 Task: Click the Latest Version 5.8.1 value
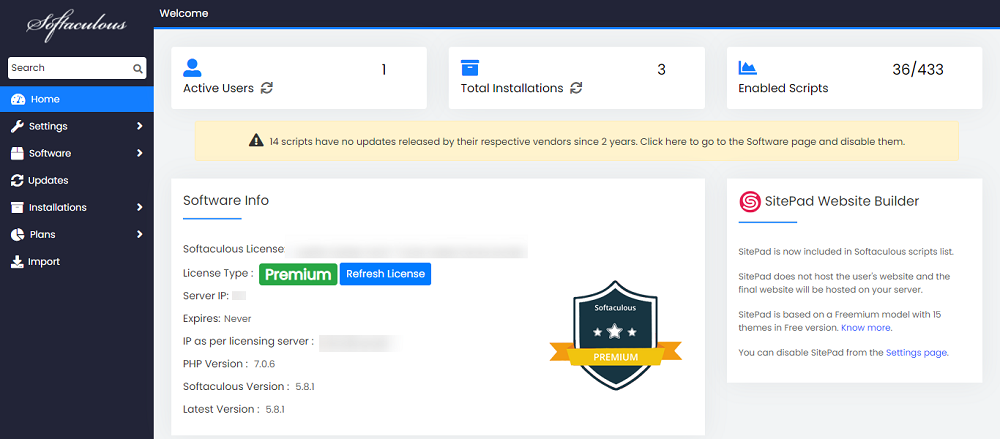coord(275,410)
